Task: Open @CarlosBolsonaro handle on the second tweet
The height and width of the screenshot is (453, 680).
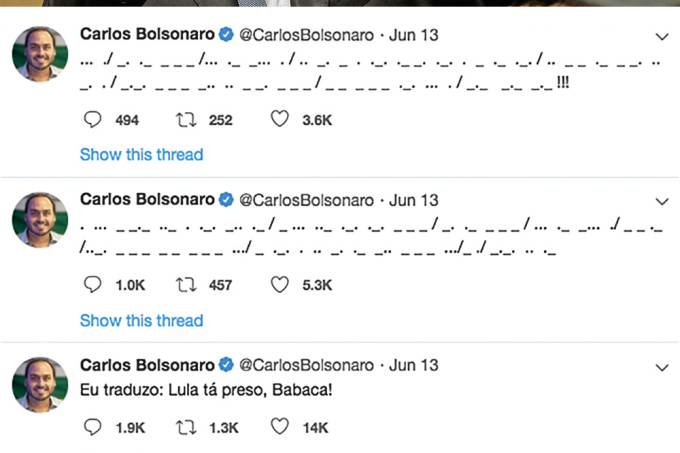Action: pos(307,200)
